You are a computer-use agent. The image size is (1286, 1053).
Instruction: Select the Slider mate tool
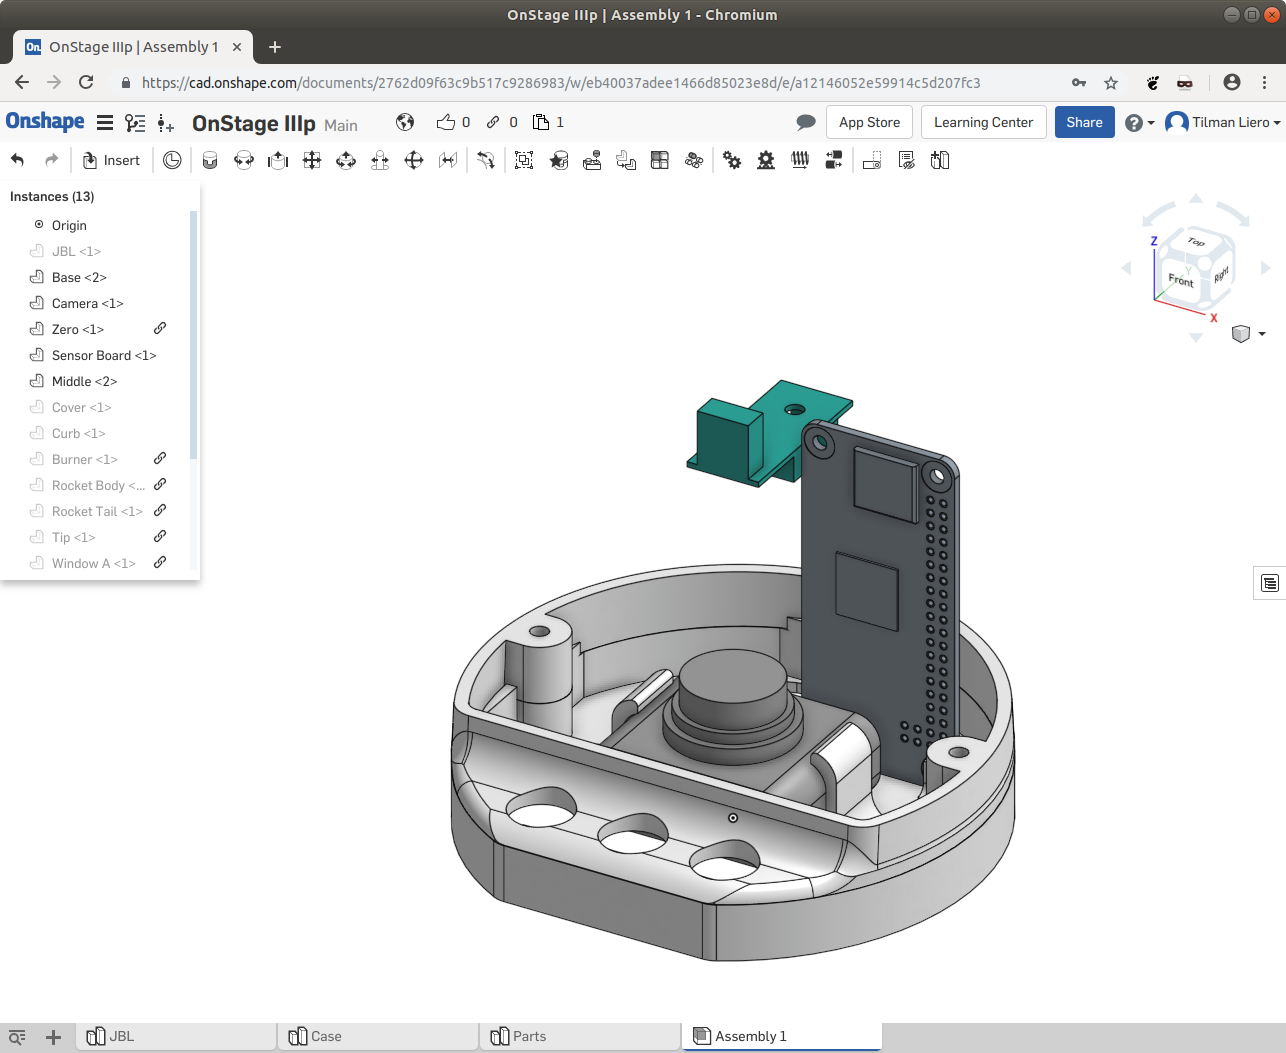point(278,160)
